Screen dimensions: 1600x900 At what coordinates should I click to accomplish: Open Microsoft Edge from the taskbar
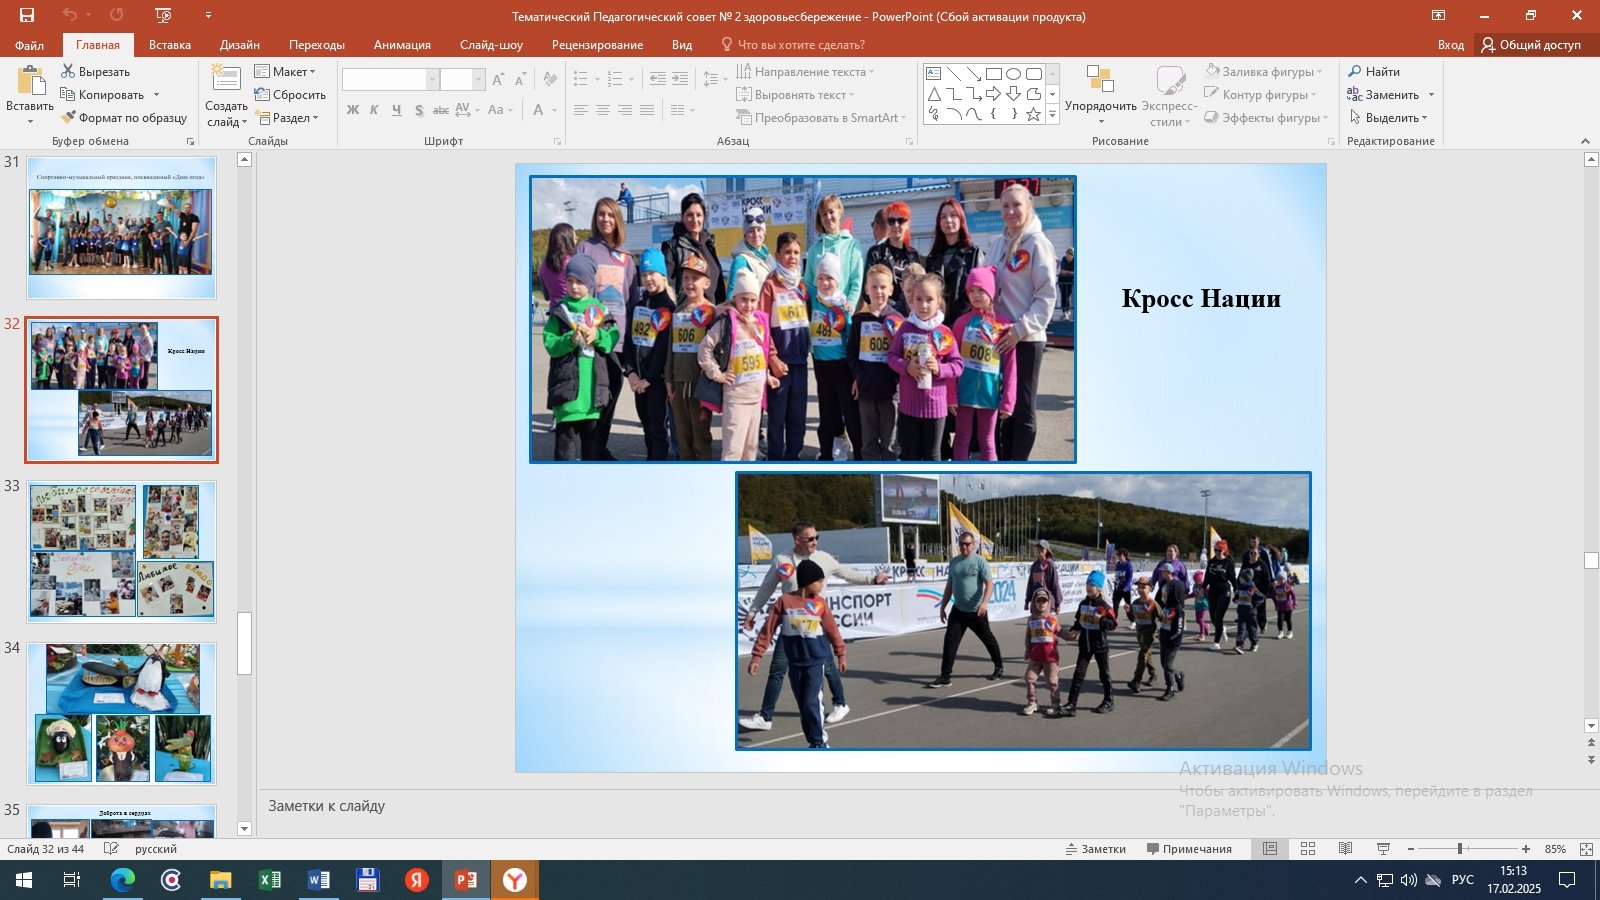123,880
